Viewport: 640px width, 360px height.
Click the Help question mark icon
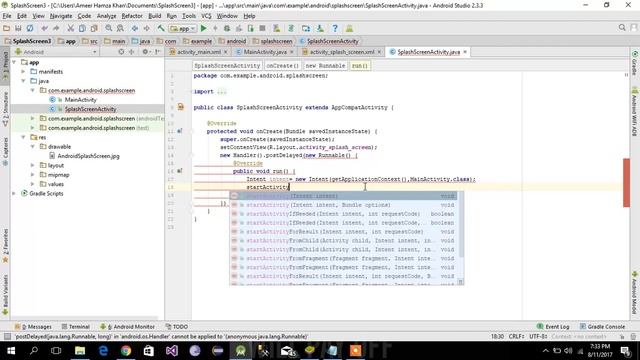point(335,28)
